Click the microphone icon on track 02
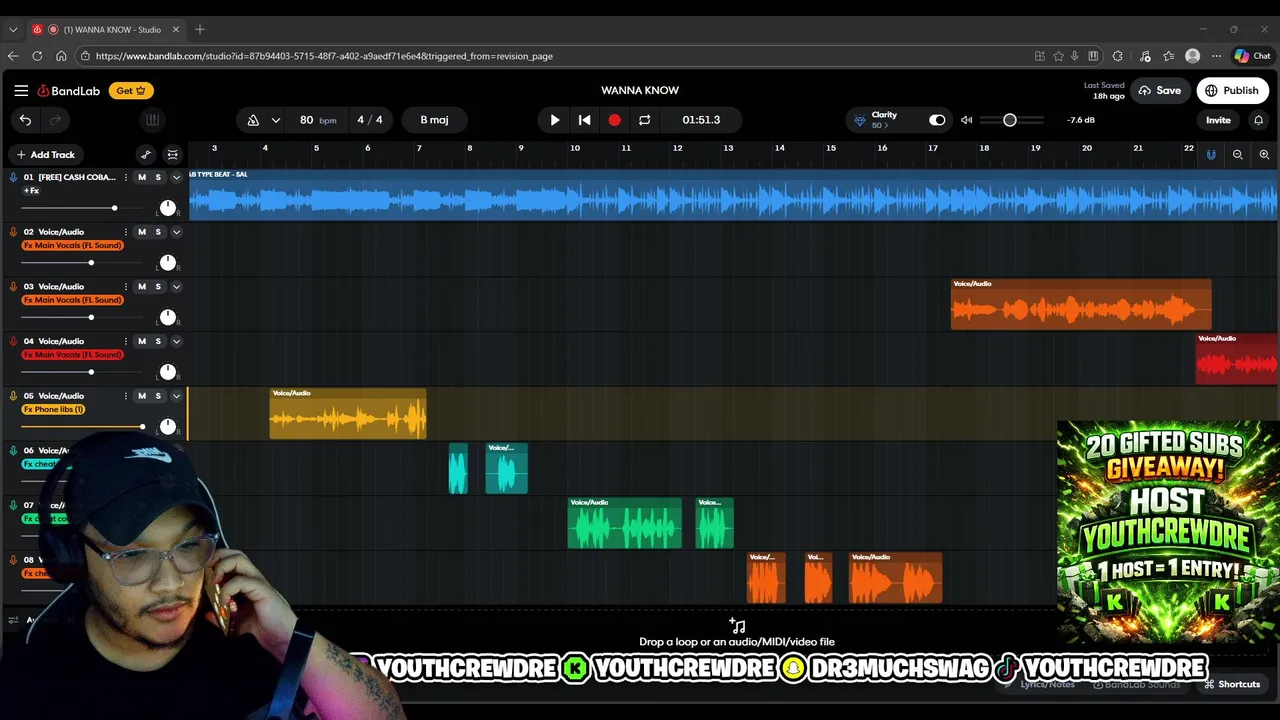Screen dimensions: 1280x720 click(x=13, y=232)
